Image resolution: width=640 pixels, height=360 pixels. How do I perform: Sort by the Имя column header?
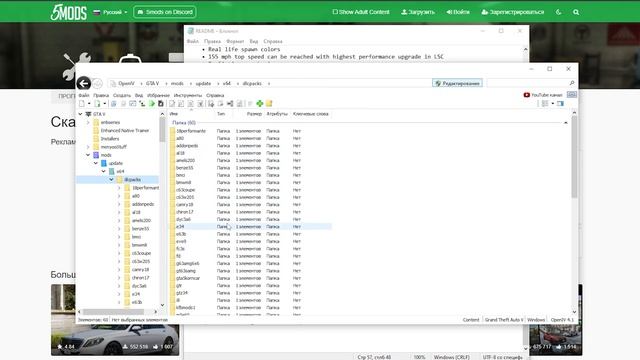(x=174, y=114)
